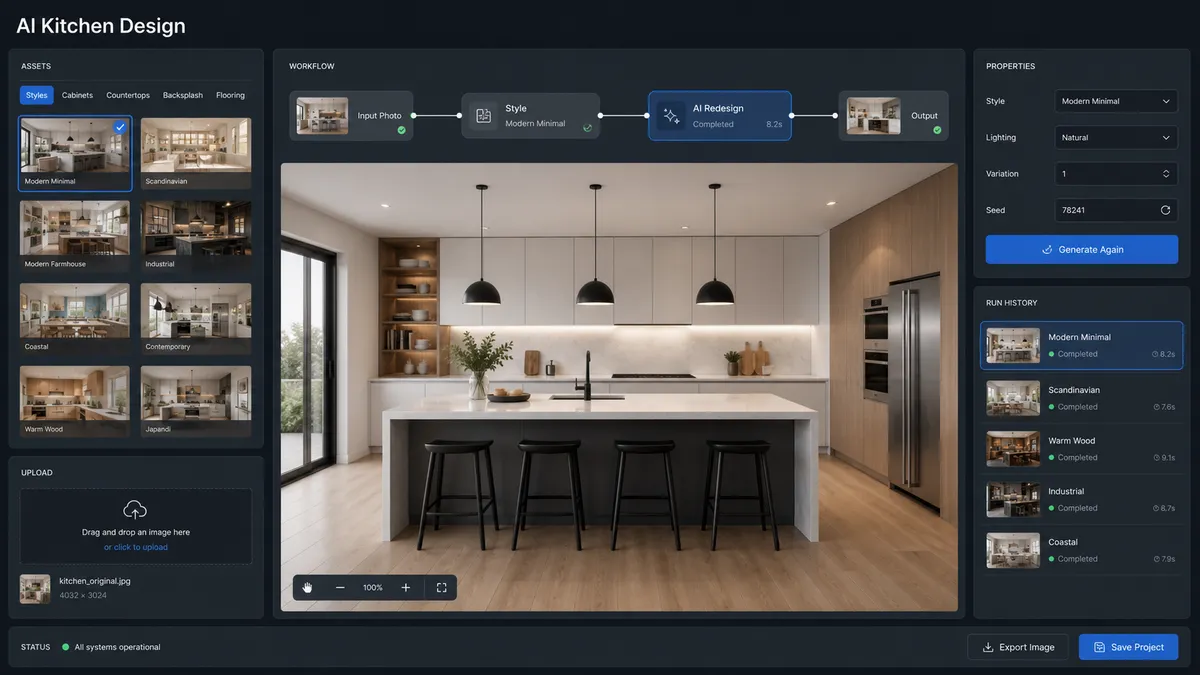Select the Modern Farmhouse style thumbnail
The image size is (1200, 675).
click(75, 236)
